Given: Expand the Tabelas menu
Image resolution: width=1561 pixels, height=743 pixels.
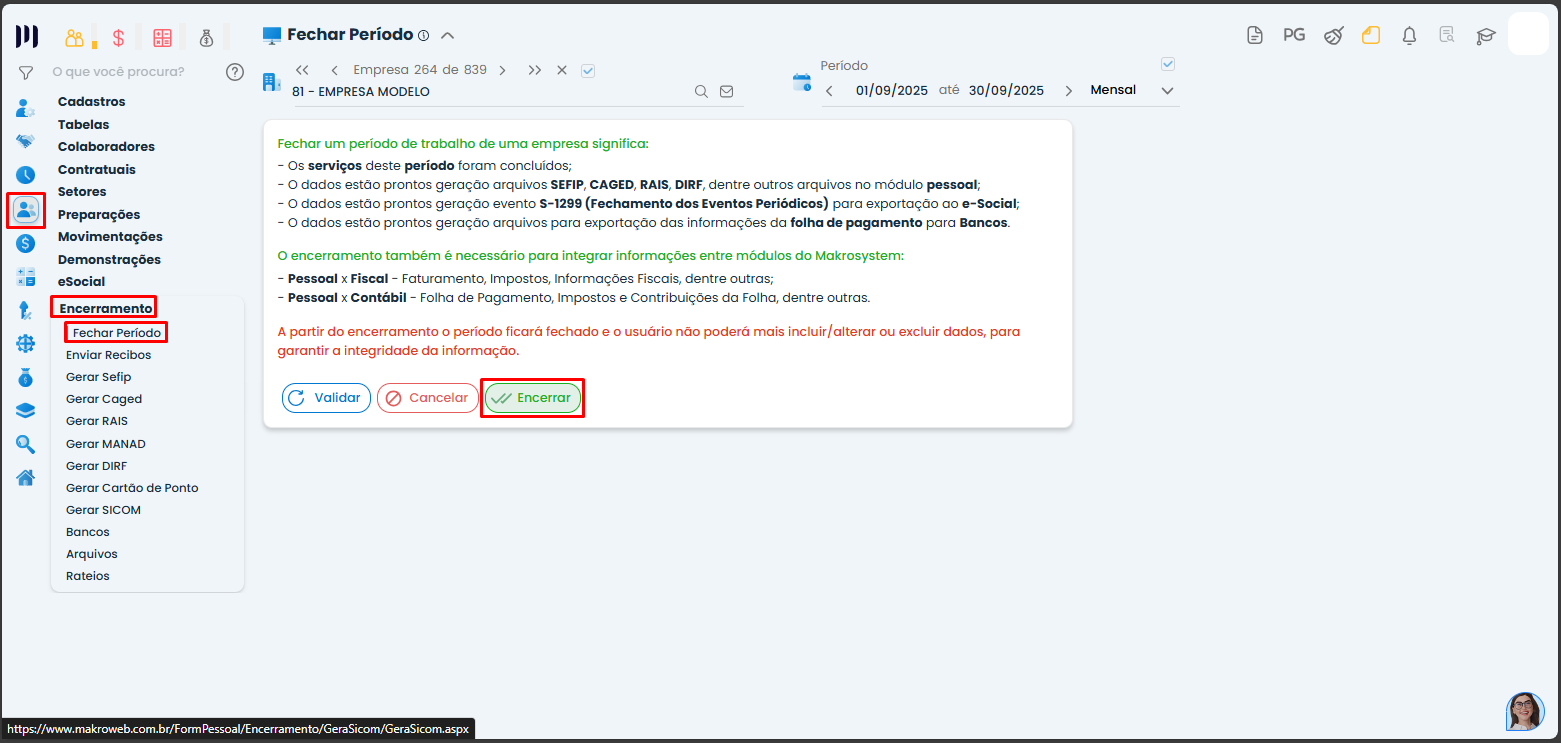Looking at the screenshot, I should [x=84, y=125].
